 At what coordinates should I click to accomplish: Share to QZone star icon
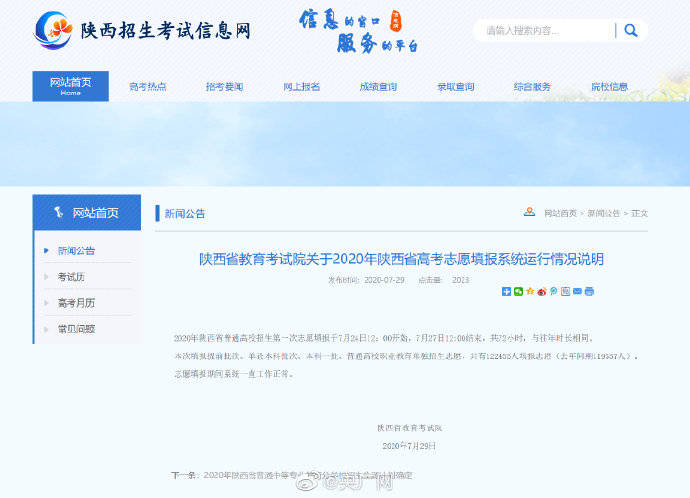tap(530, 291)
